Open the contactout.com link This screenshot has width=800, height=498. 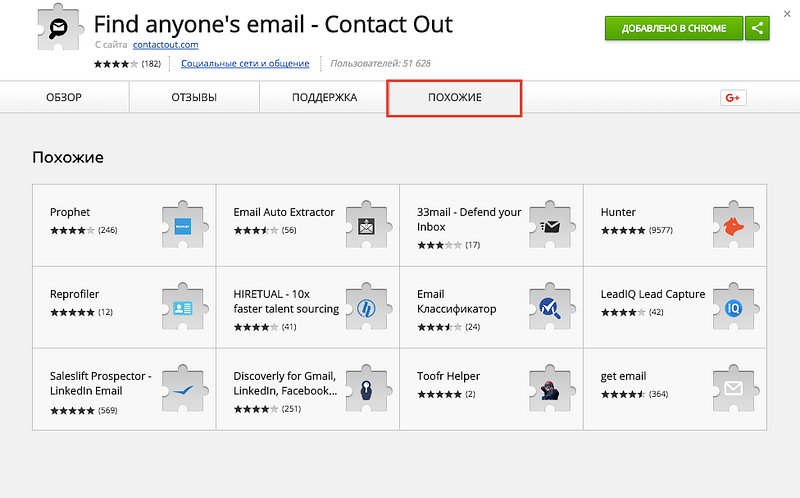(x=166, y=45)
